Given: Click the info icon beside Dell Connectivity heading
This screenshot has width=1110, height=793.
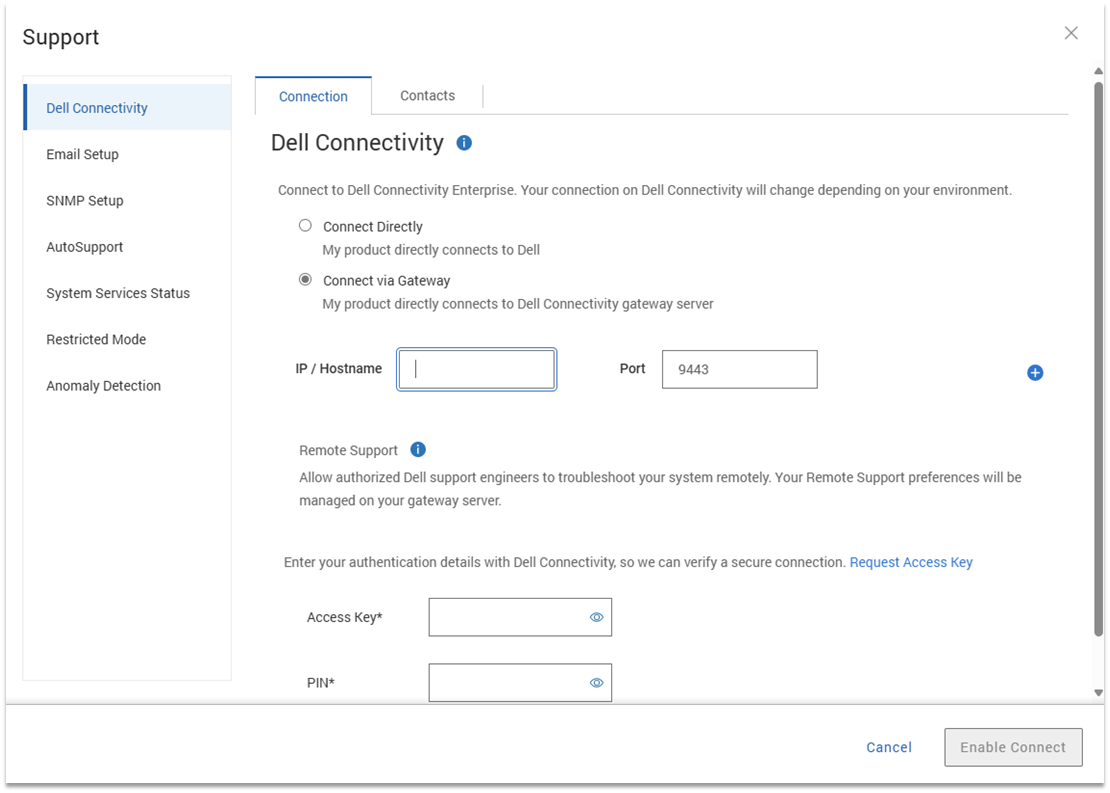Looking at the screenshot, I should tap(464, 143).
